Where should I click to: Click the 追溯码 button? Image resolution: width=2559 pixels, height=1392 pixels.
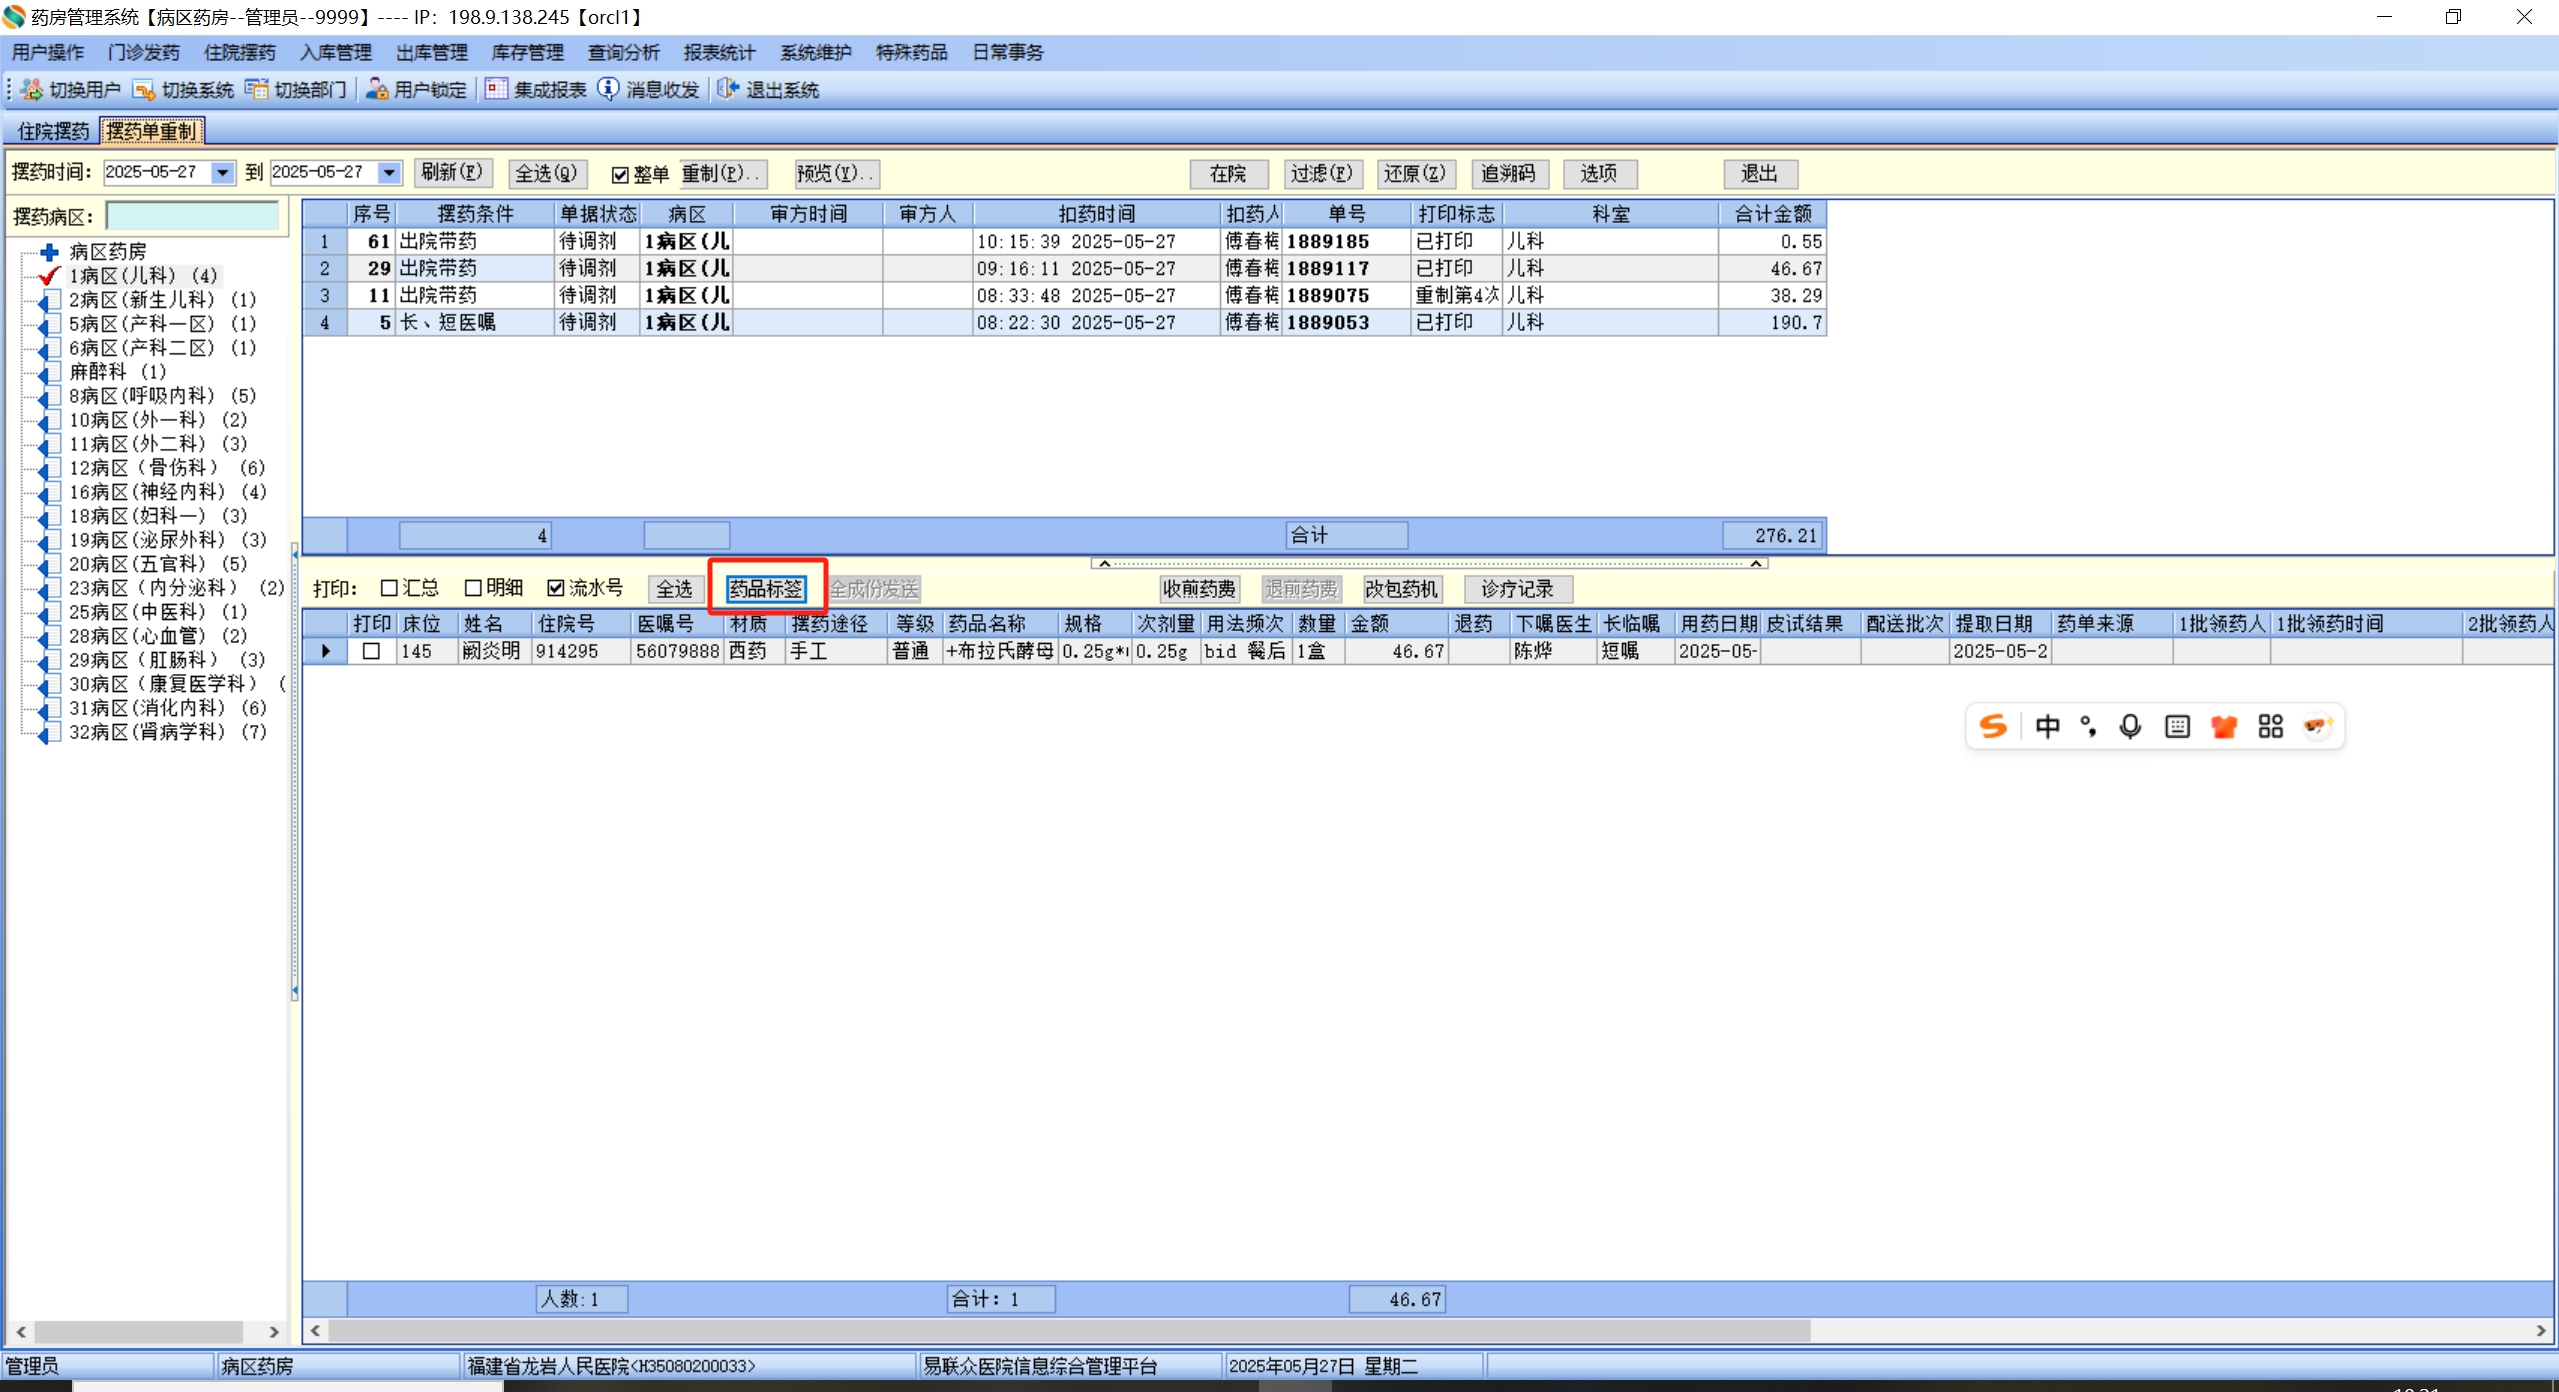(1508, 174)
